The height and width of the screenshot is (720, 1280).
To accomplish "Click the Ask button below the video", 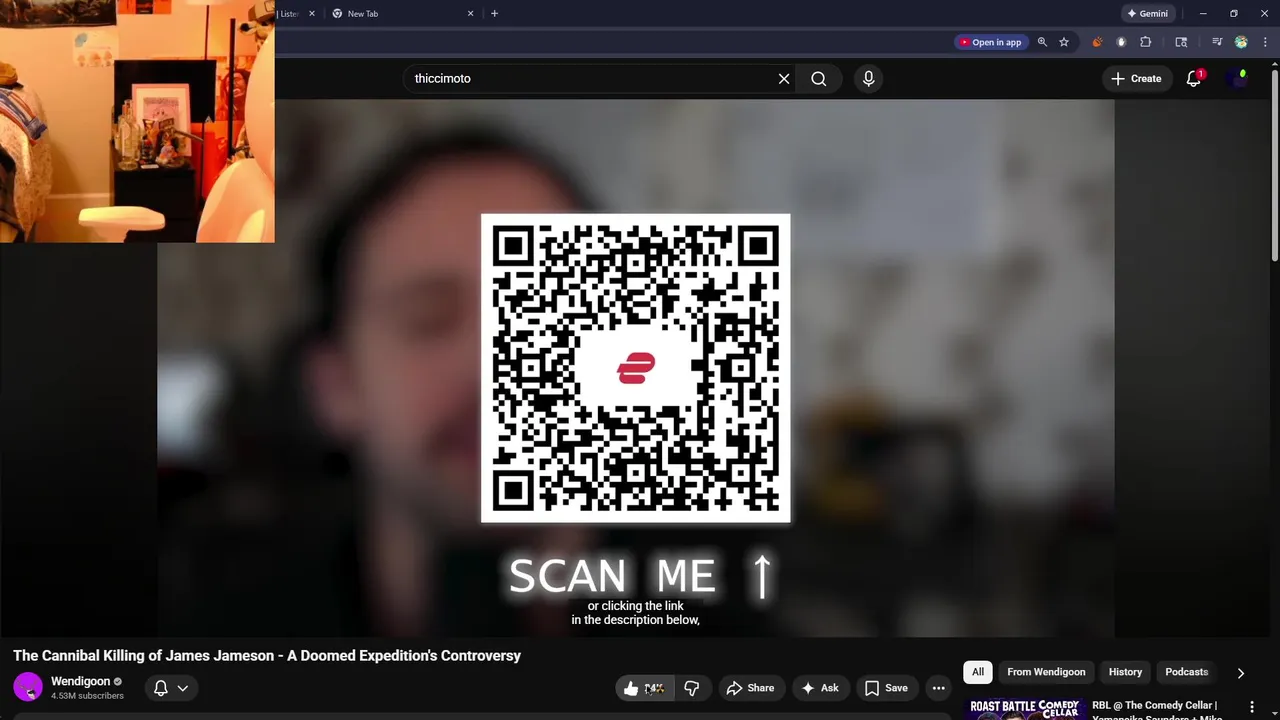I will (x=819, y=688).
